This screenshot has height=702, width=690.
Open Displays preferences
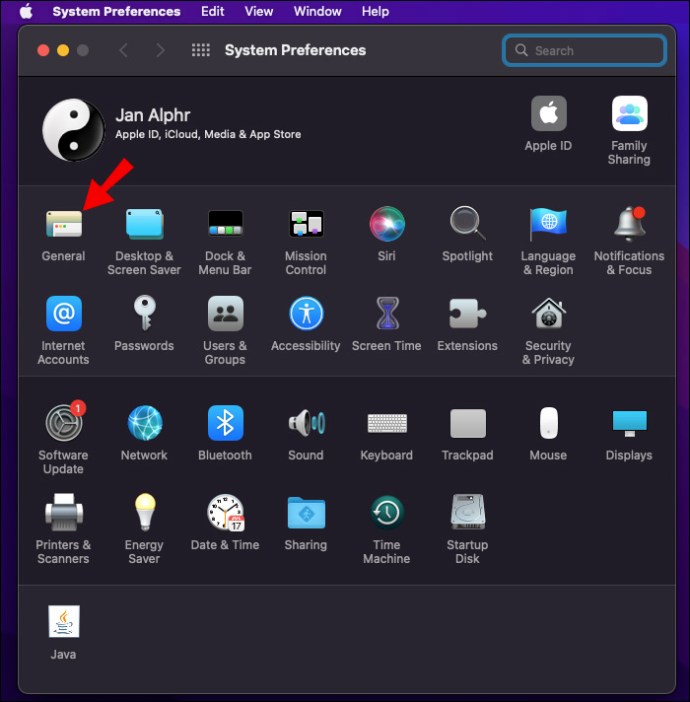[x=629, y=424]
